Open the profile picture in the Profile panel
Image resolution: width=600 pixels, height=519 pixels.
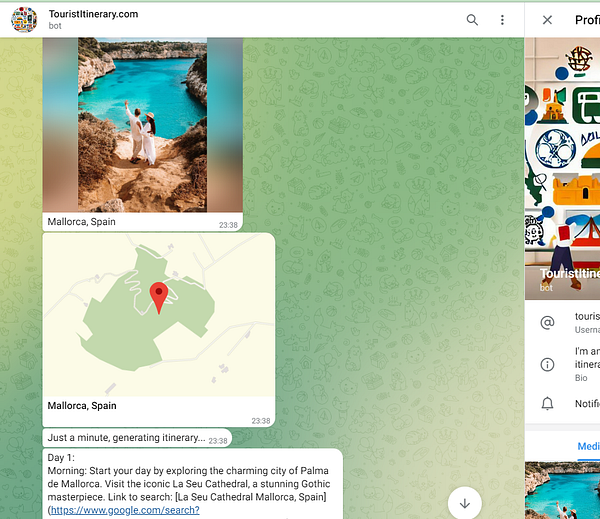coord(562,168)
